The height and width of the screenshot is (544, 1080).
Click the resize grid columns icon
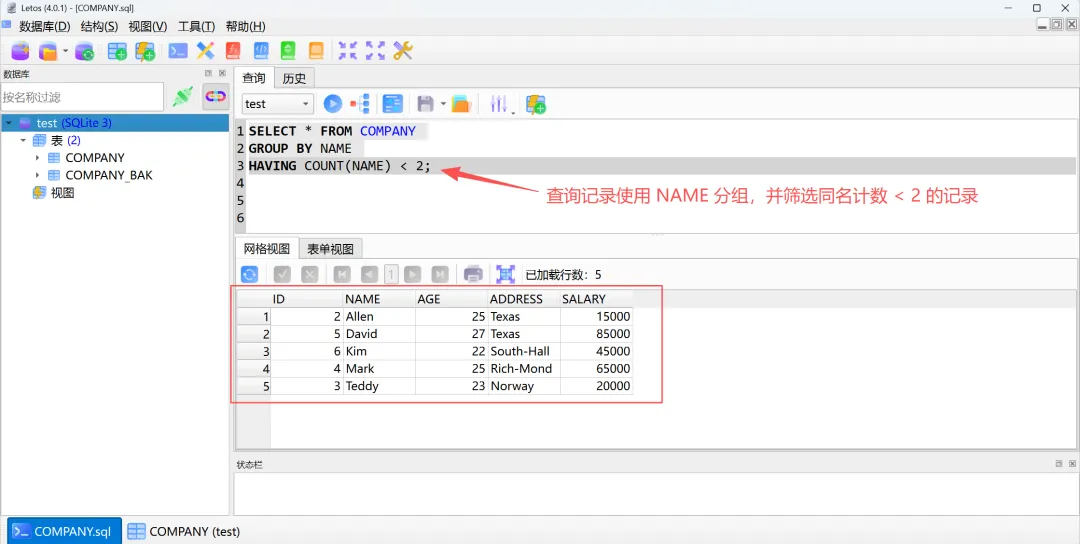pyautogui.click(x=506, y=274)
